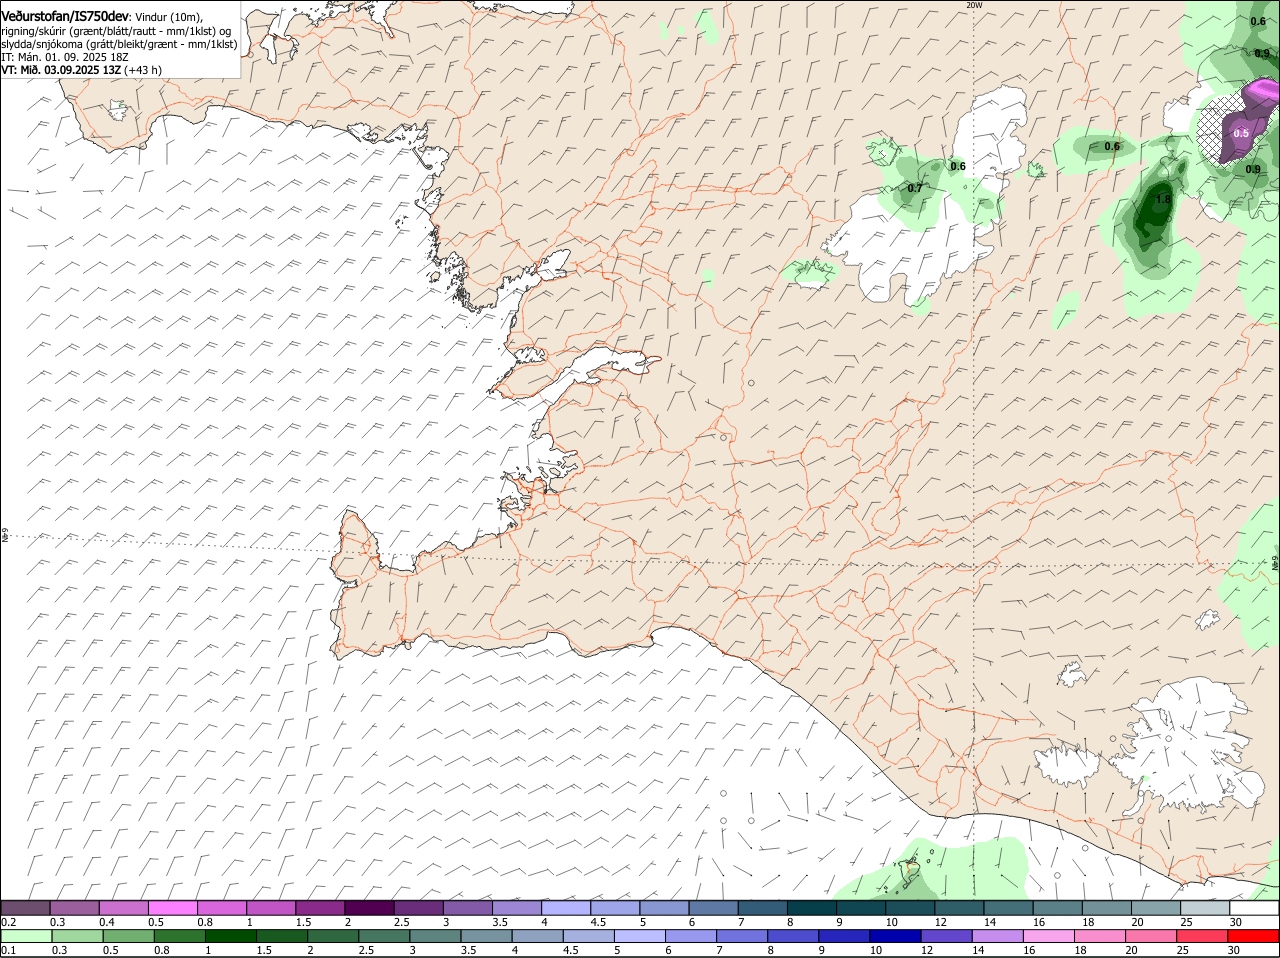
Task: Pick snow legend swatch between 0.2 and 0.3
Action: (26, 908)
